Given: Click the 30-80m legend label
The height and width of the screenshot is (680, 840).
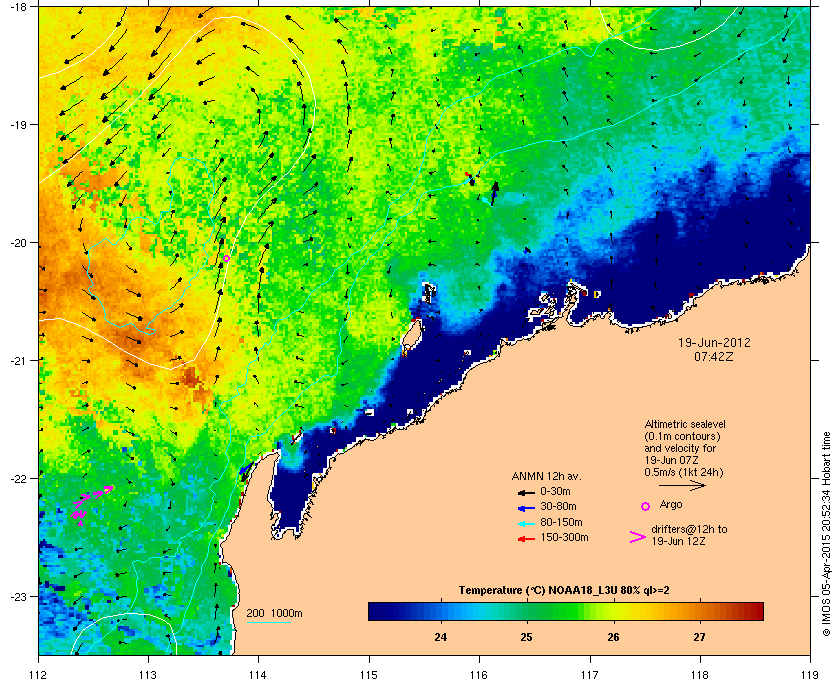Looking at the screenshot, I should 558,506.
